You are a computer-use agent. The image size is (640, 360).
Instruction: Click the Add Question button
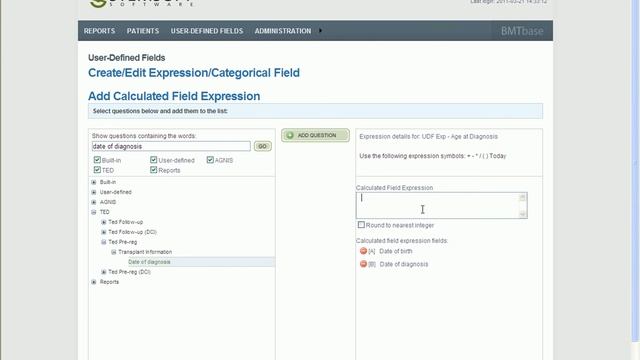(x=315, y=135)
